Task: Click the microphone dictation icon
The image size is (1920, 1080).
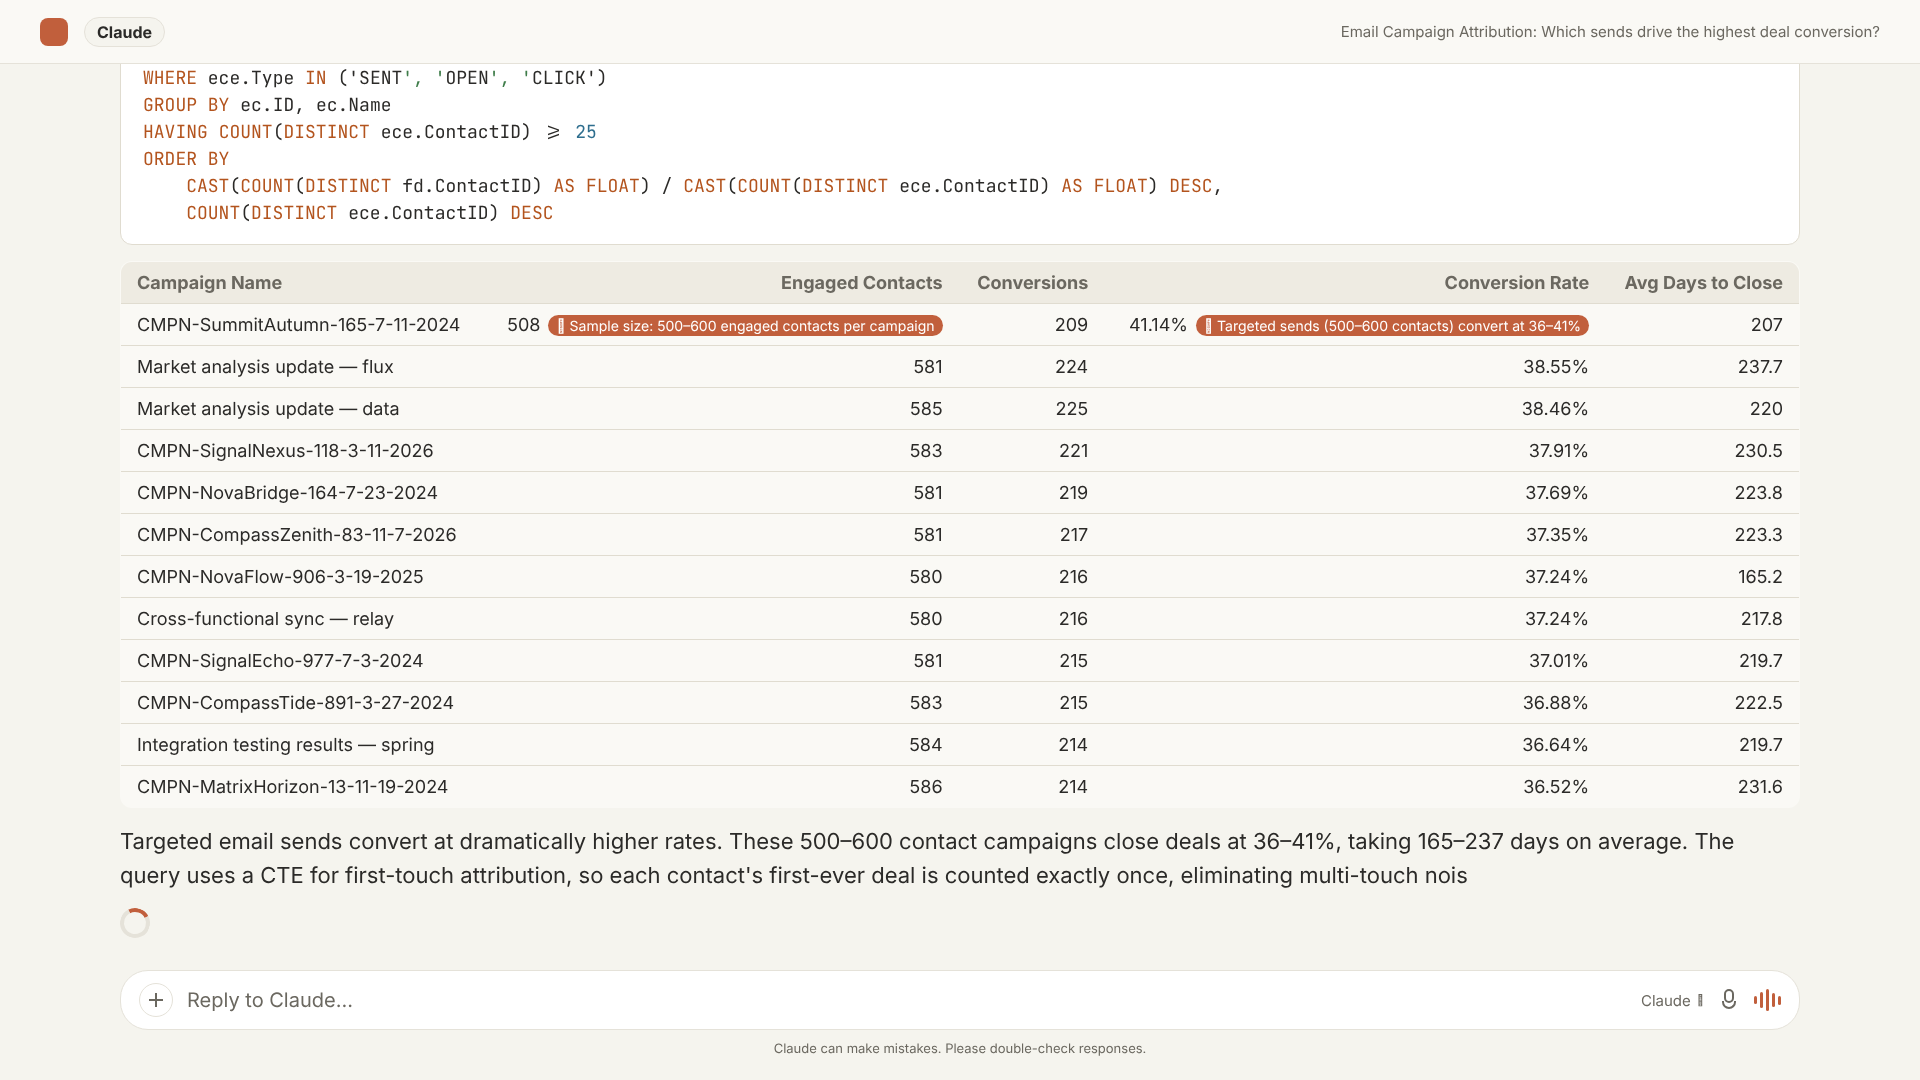Action: (x=1728, y=1000)
